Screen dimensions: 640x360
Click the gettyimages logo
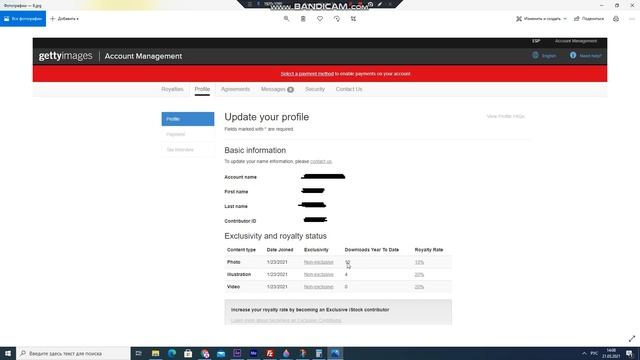(66, 56)
